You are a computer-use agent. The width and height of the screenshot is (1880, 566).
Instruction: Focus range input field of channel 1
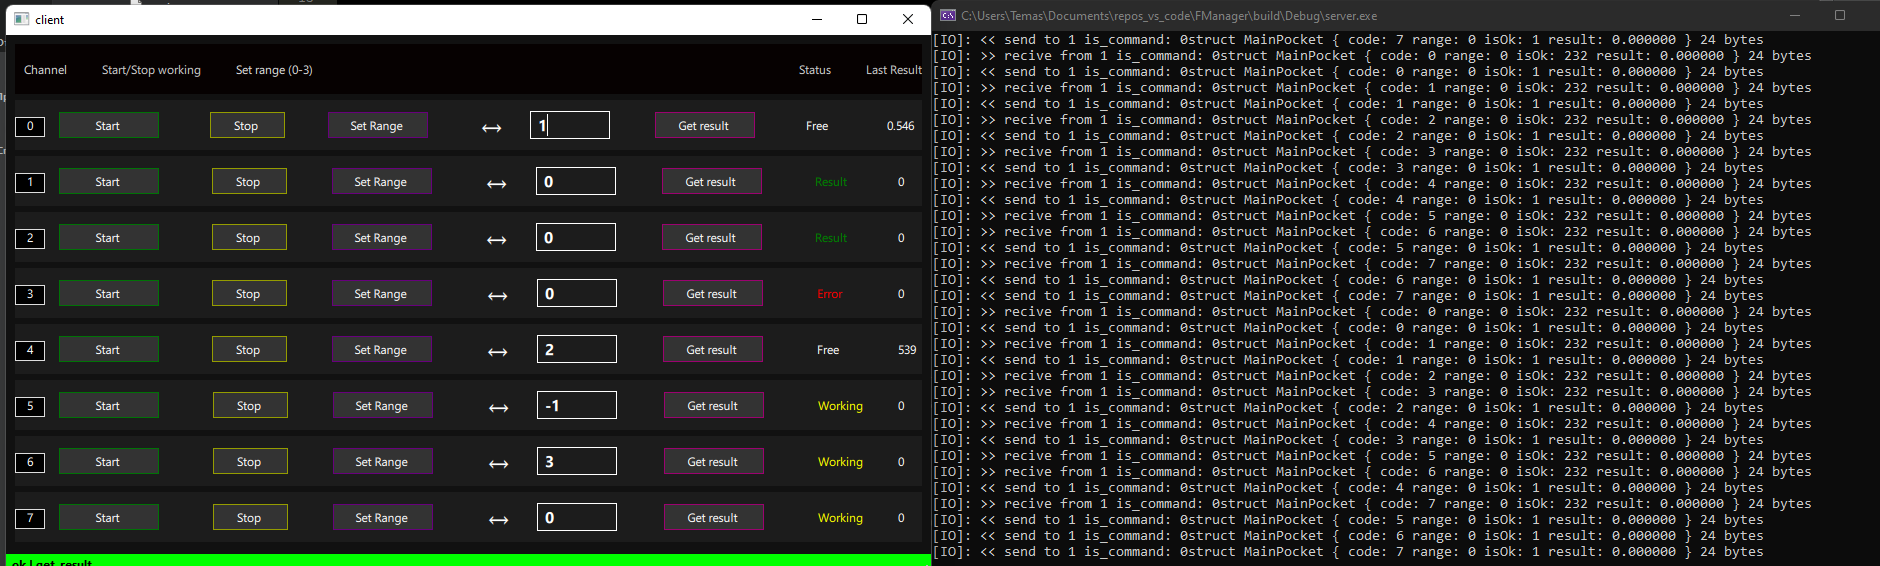click(576, 181)
